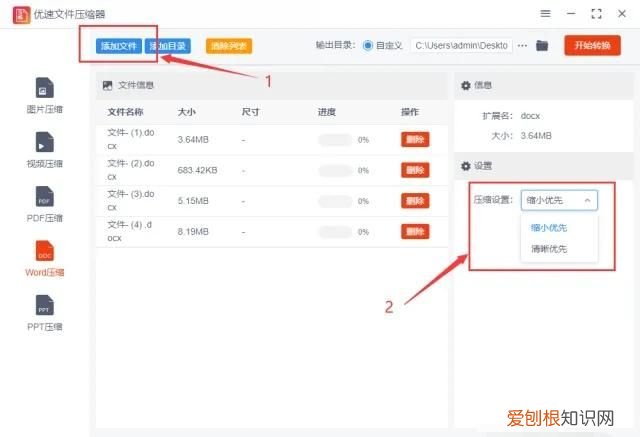Minimize the 优速文件压缩器 window
This screenshot has width=640, height=437.
point(571,13)
